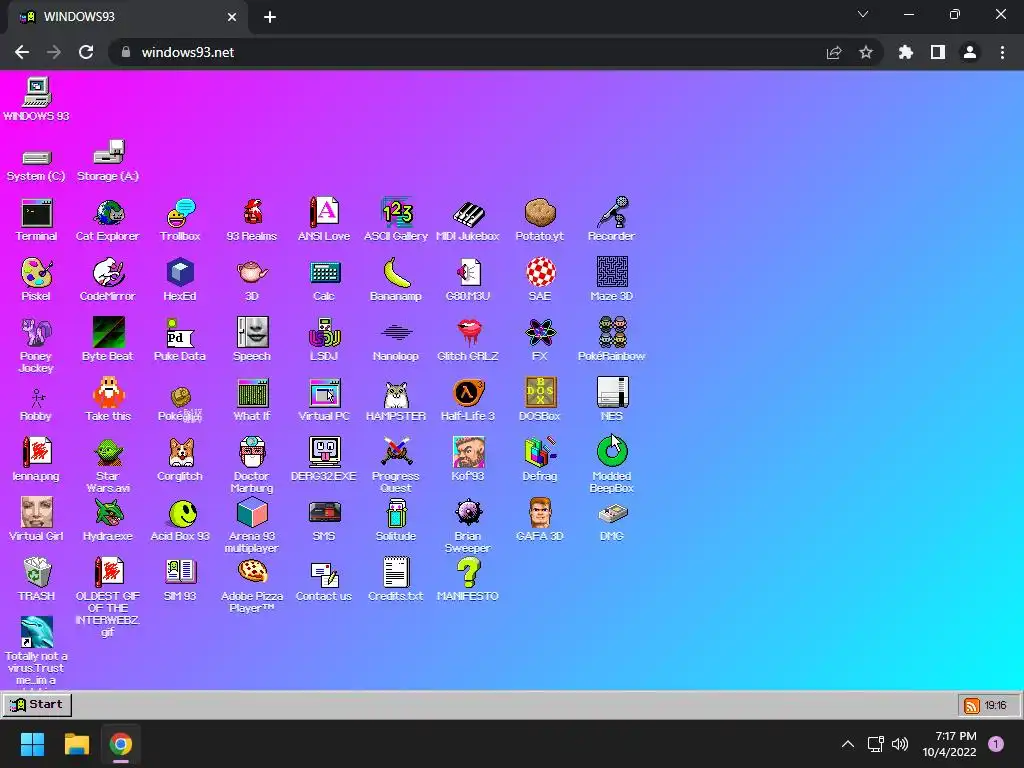
Task: Open File Explorer from Windows taskbar
Action: [x=76, y=744]
